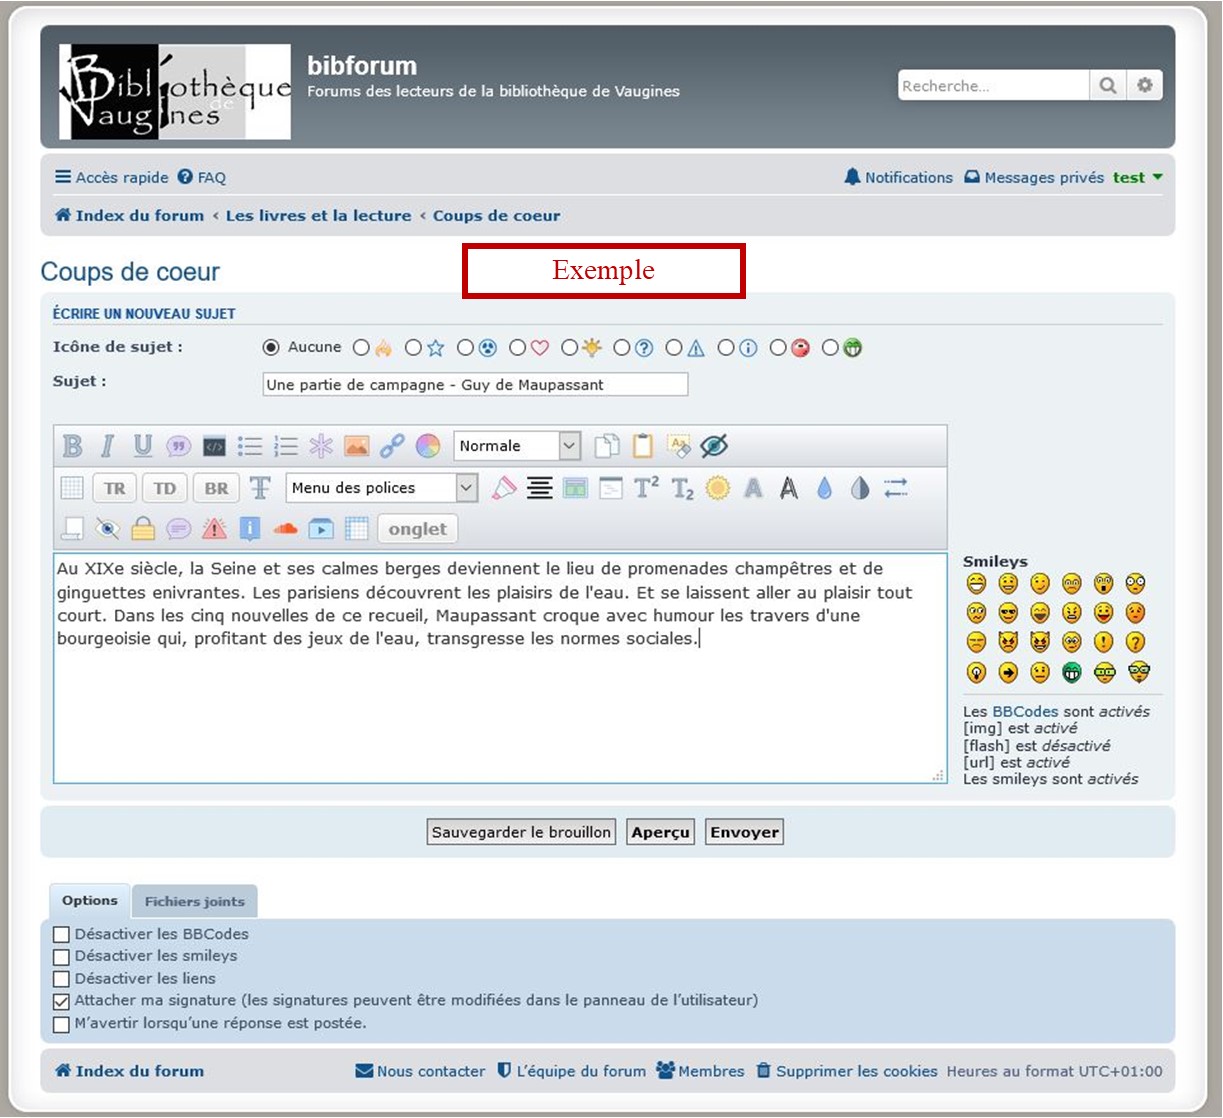The width and height of the screenshot is (1223, 1118).
Task: Click into the "Sujet" text field
Action: coord(475,385)
